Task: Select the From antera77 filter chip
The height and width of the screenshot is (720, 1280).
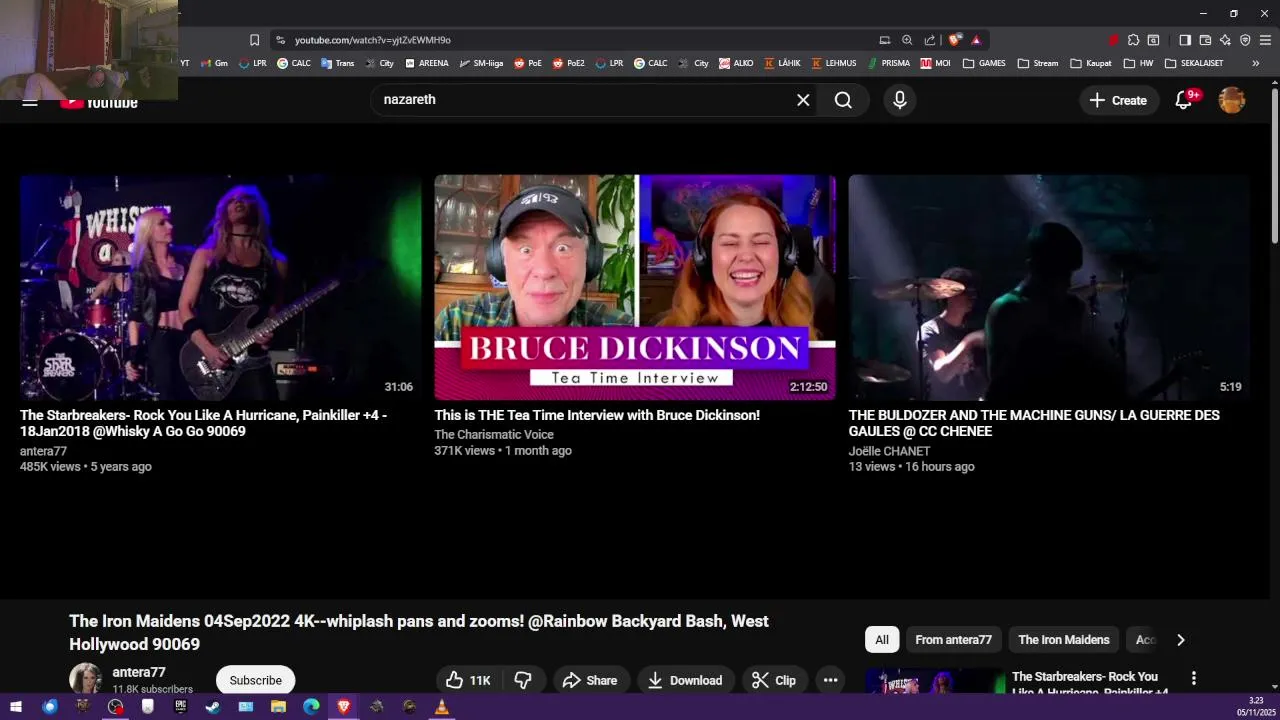Action: tap(953, 640)
